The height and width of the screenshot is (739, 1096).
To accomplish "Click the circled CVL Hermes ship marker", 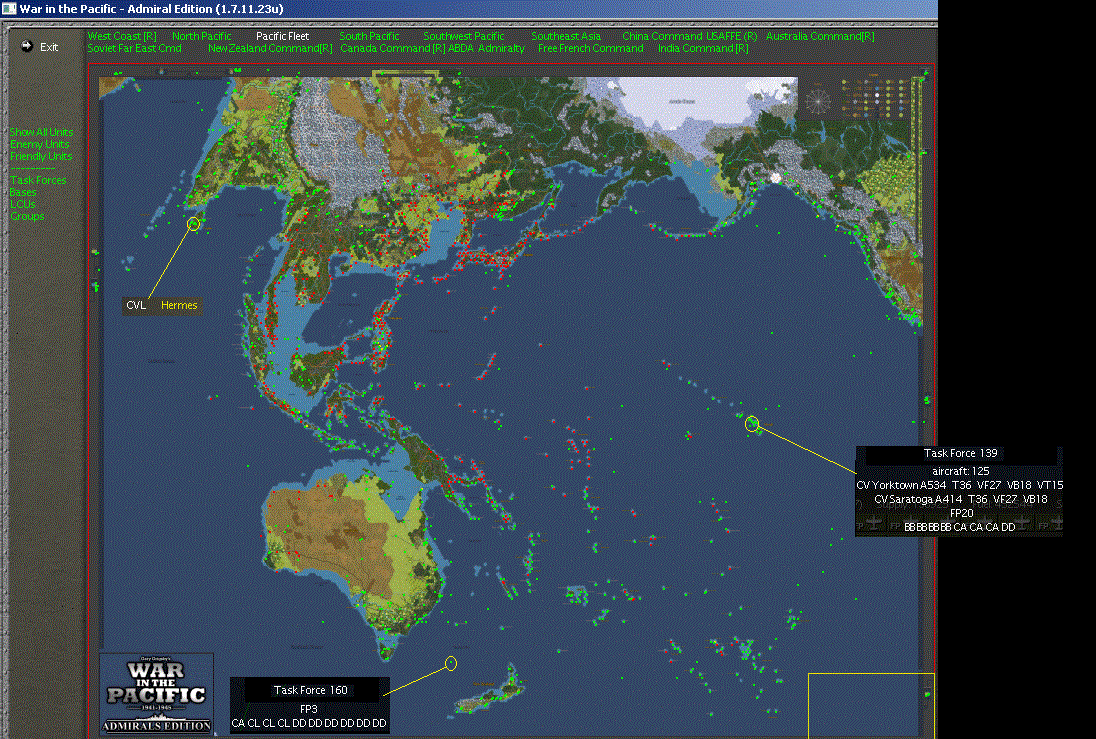I will point(194,224).
